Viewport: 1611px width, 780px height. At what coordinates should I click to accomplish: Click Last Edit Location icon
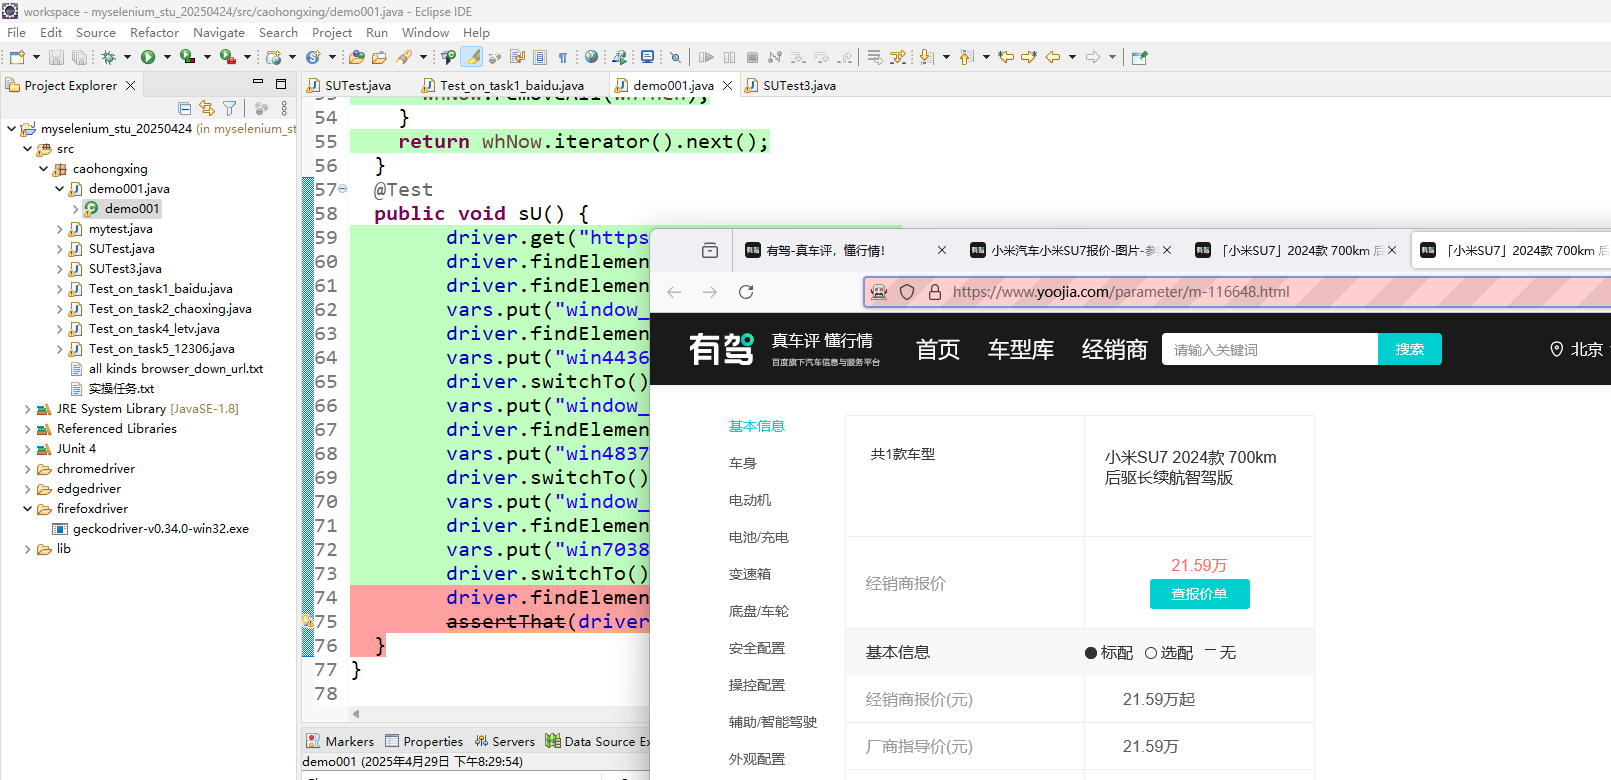(1006, 57)
